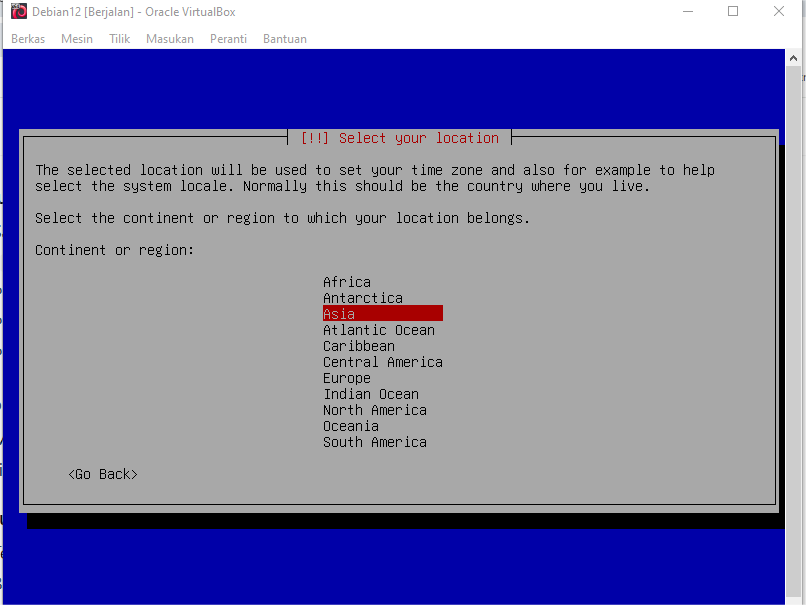Open the Mesin menu

coord(77,39)
